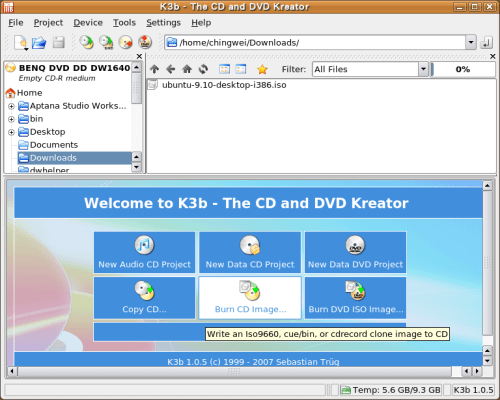This screenshot has height=400, width=500.
Task: Click the Temp disk icon in status bar
Action: coord(346,390)
